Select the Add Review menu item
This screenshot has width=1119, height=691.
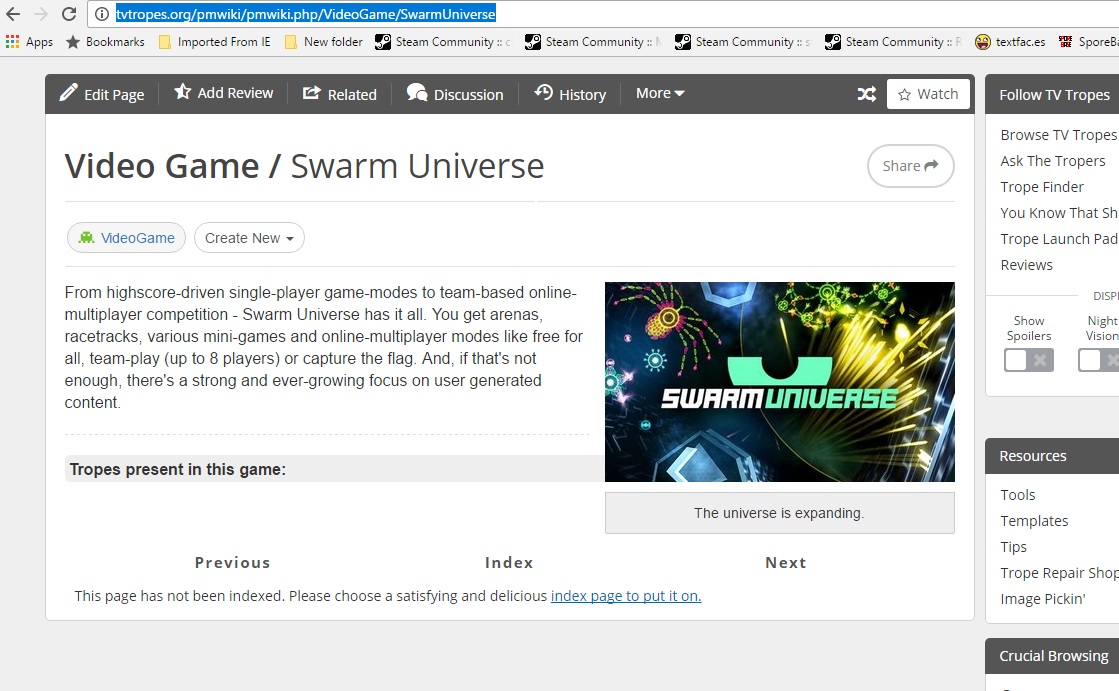pyautogui.click(x=235, y=93)
